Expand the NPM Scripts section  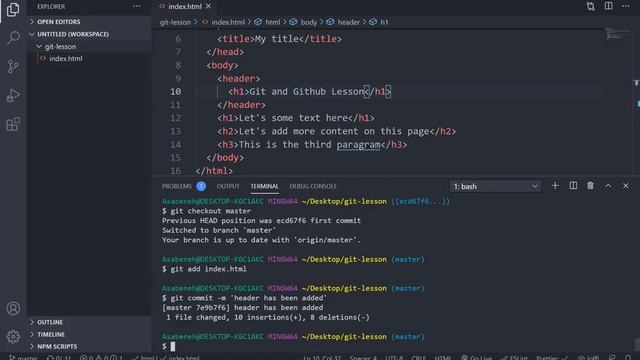[89, 346]
